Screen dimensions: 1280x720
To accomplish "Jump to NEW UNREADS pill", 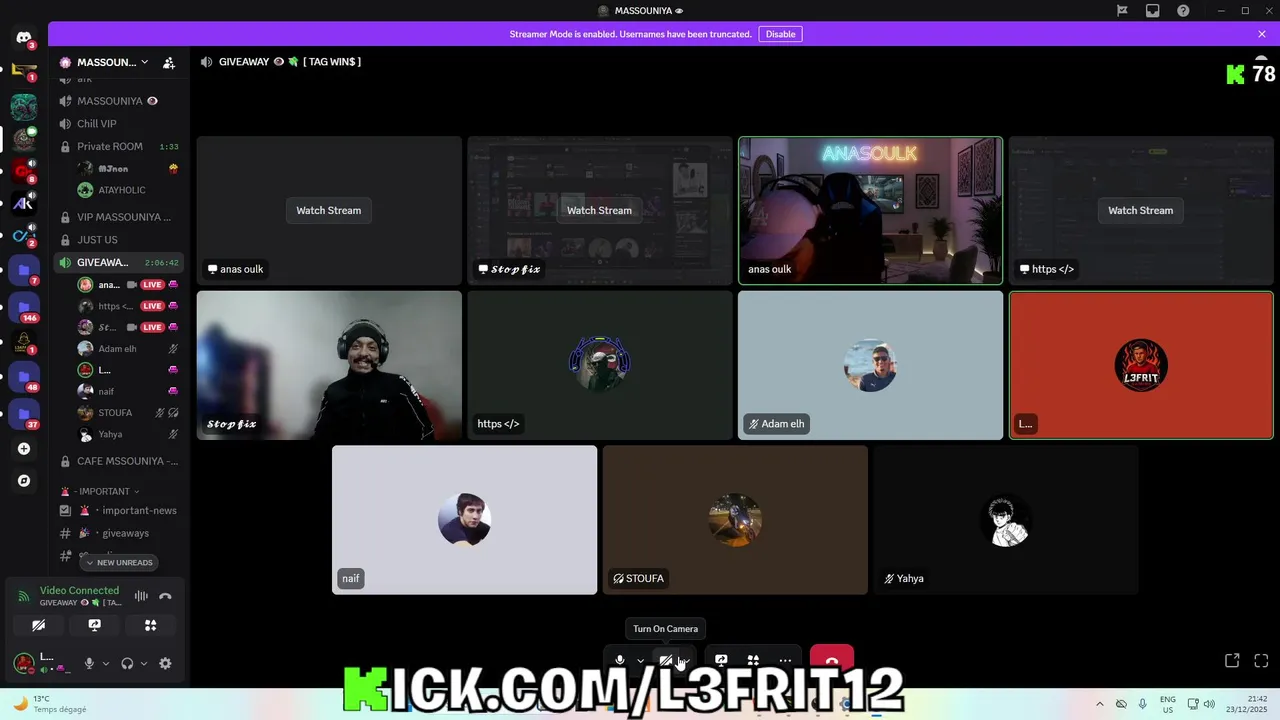I will click(x=119, y=562).
